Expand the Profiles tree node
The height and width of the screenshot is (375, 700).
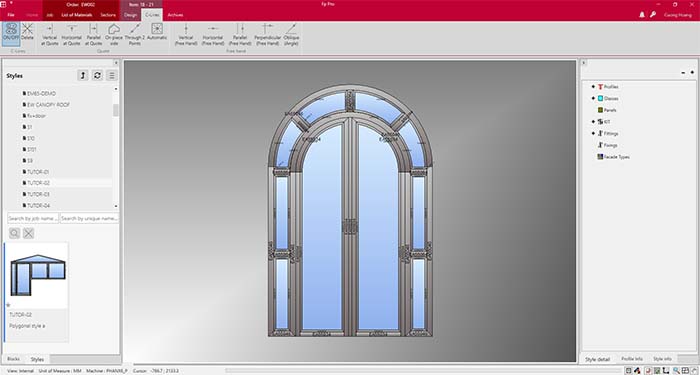(x=593, y=87)
